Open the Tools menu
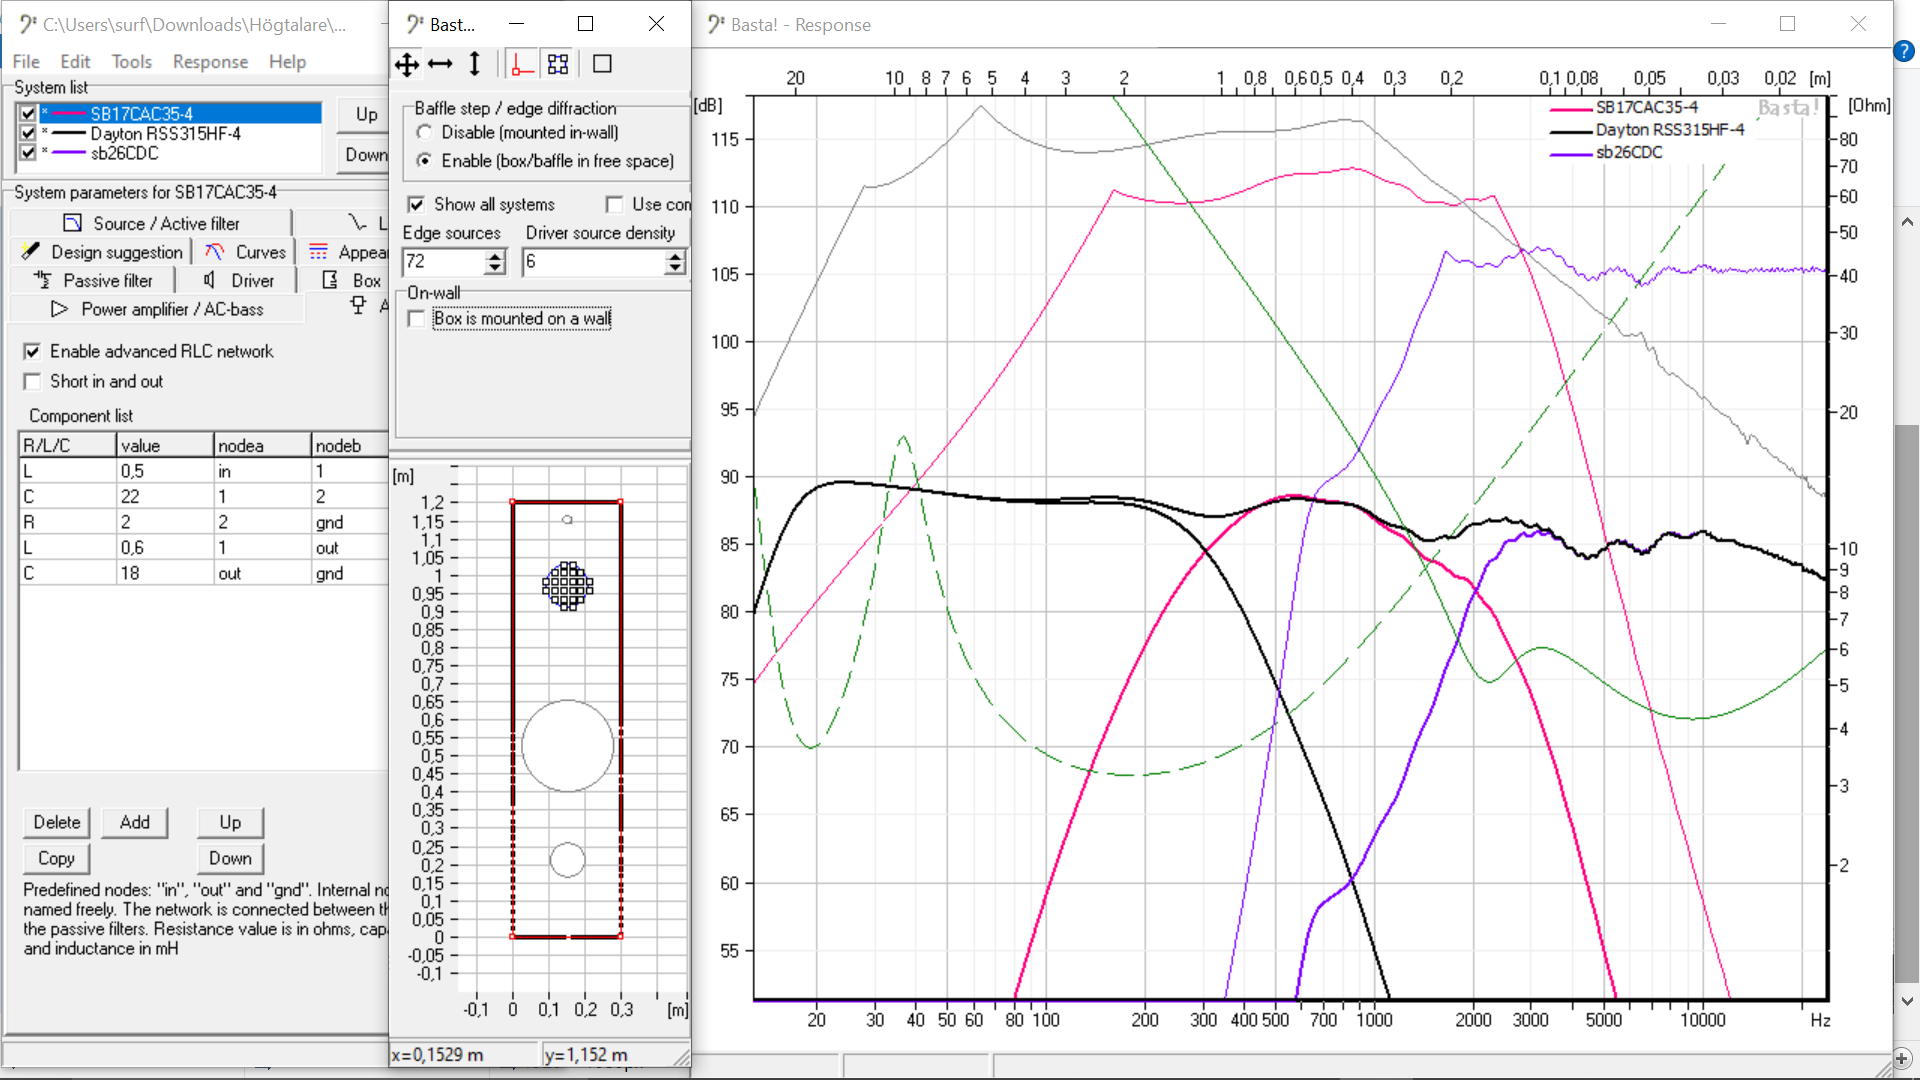 click(132, 62)
